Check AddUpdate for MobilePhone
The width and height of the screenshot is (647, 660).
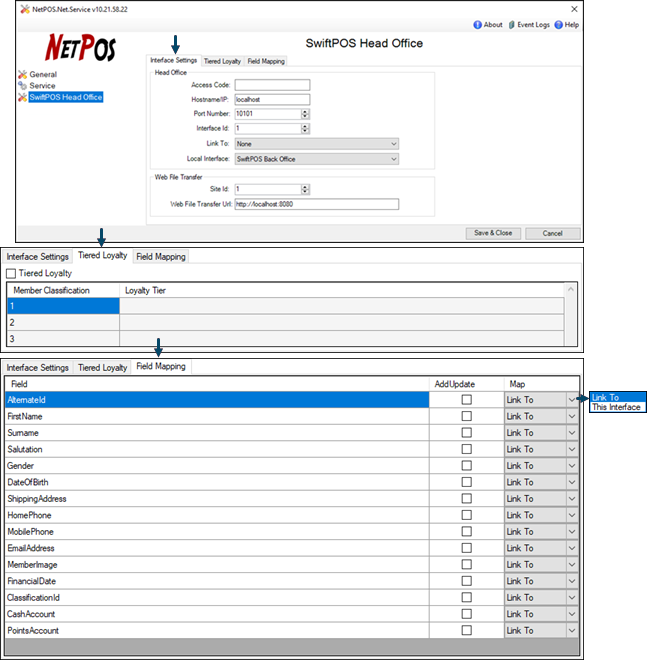click(466, 532)
